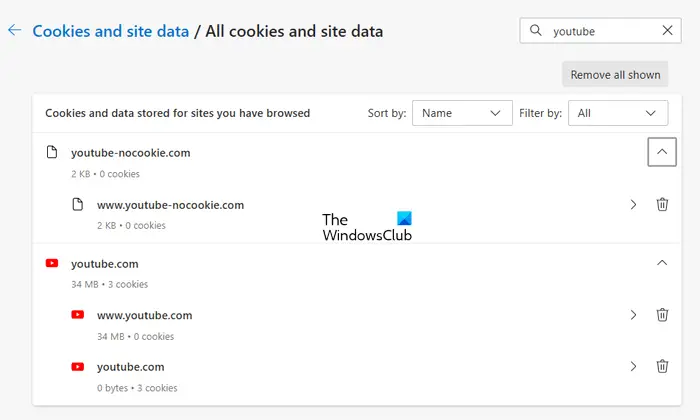Screen dimensions: 700x420
Task: Open details arrow for youtube.com 0 bytes entry
Action: tap(633, 366)
